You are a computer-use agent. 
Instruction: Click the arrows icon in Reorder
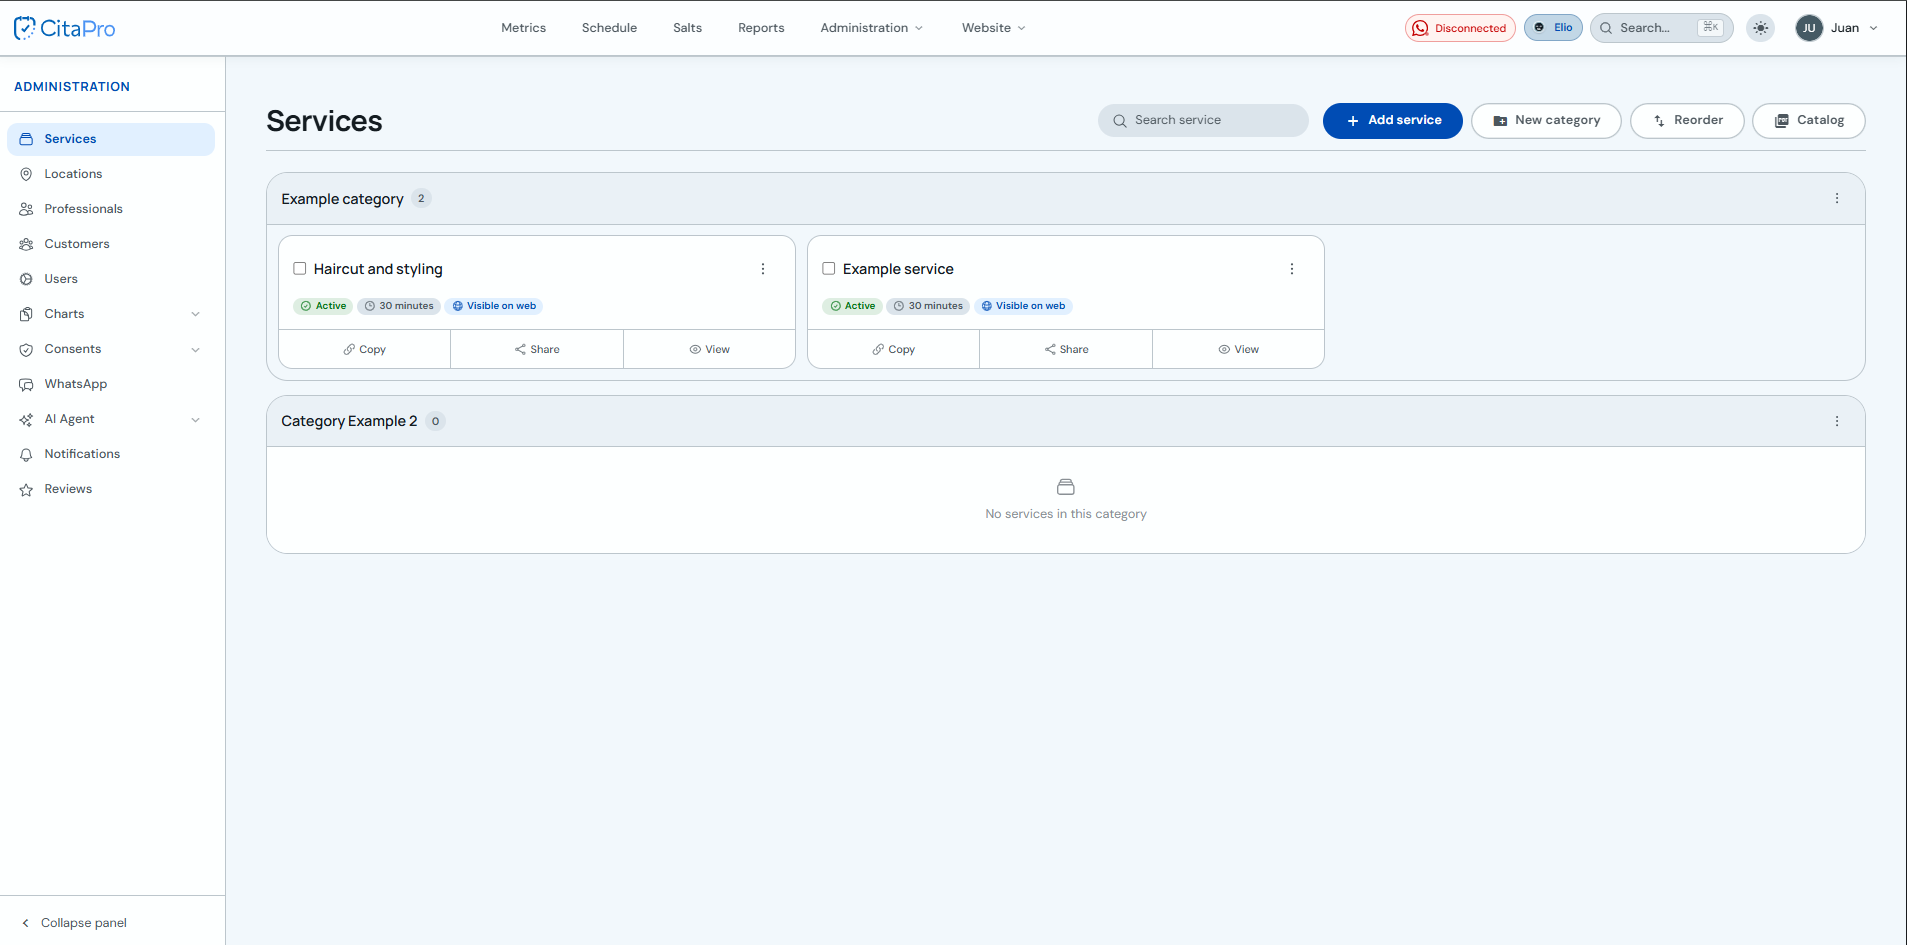1659,121
